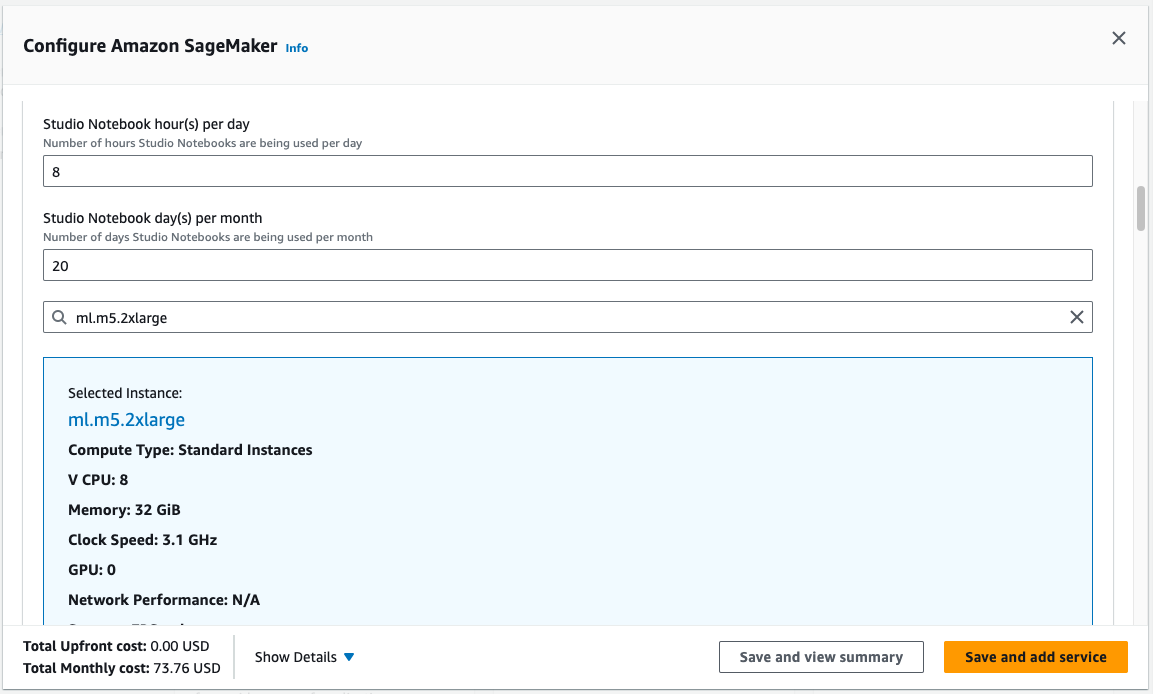Click the magnifier icon in instance search

coord(59,317)
